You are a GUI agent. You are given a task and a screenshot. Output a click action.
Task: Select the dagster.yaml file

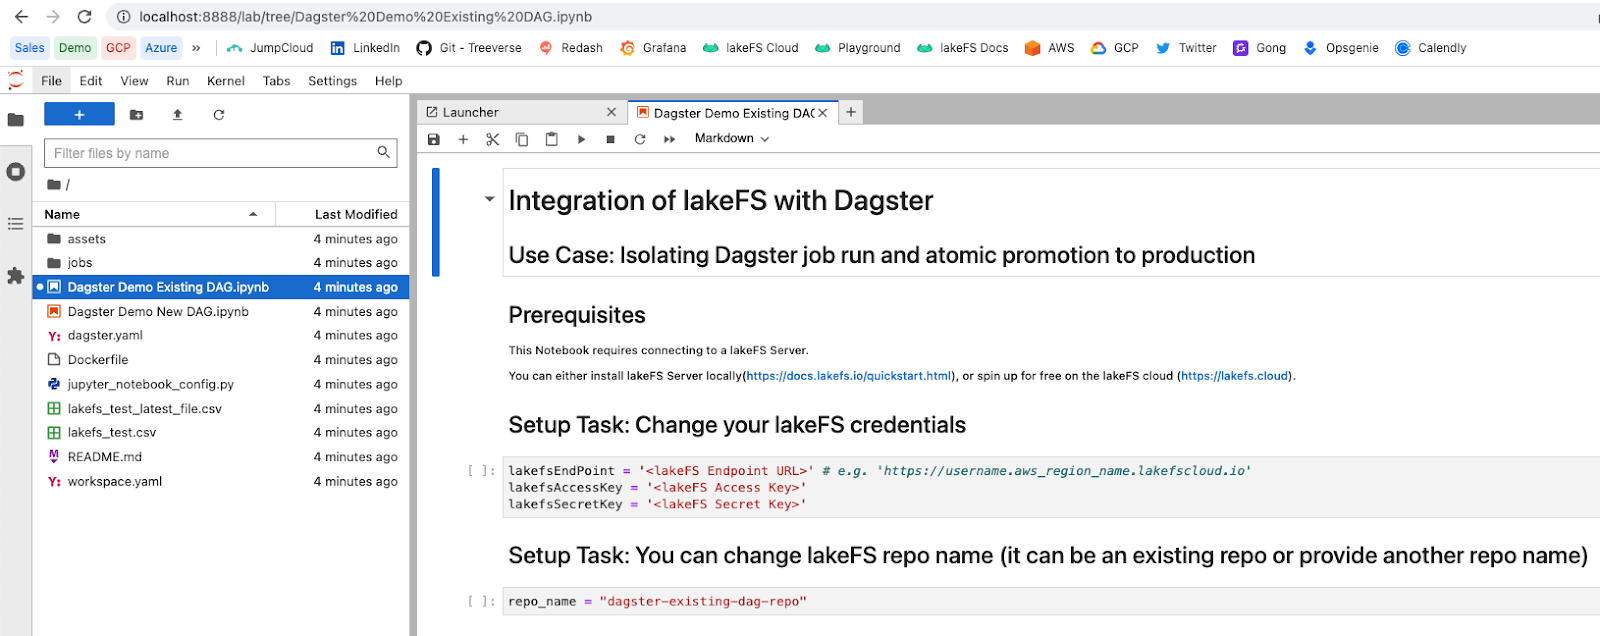tap(221, 336)
